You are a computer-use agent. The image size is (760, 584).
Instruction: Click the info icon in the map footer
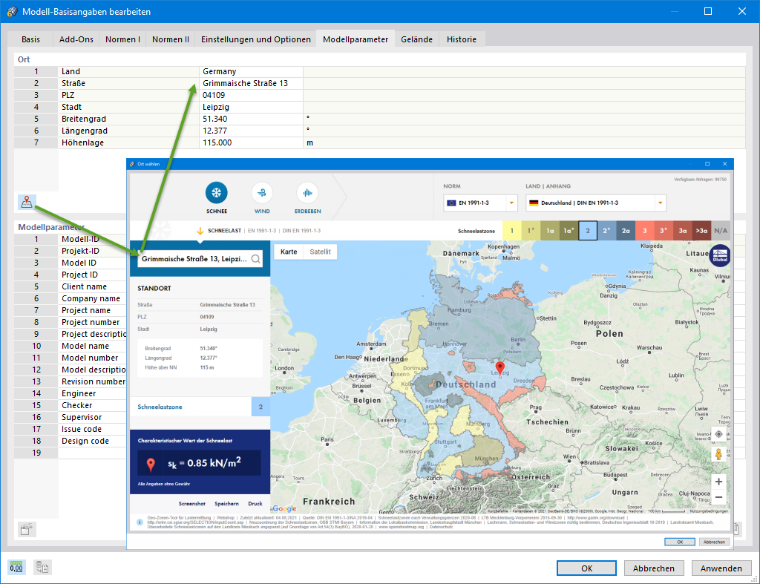tap(140, 522)
